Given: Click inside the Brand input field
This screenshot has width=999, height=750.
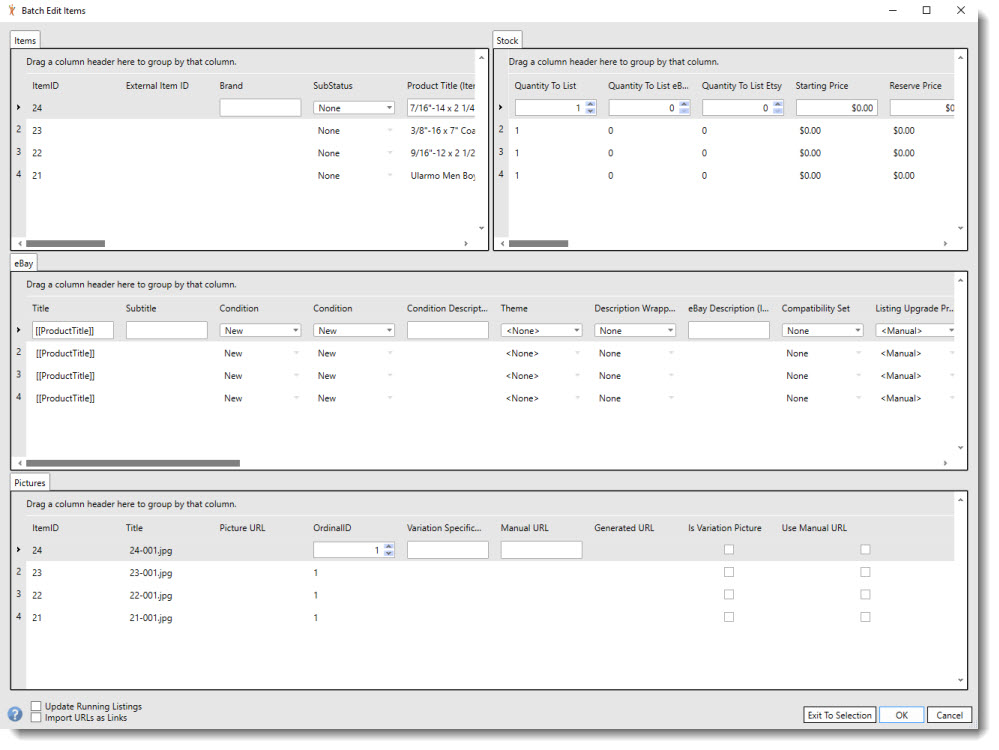Looking at the screenshot, I should point(260,107).
